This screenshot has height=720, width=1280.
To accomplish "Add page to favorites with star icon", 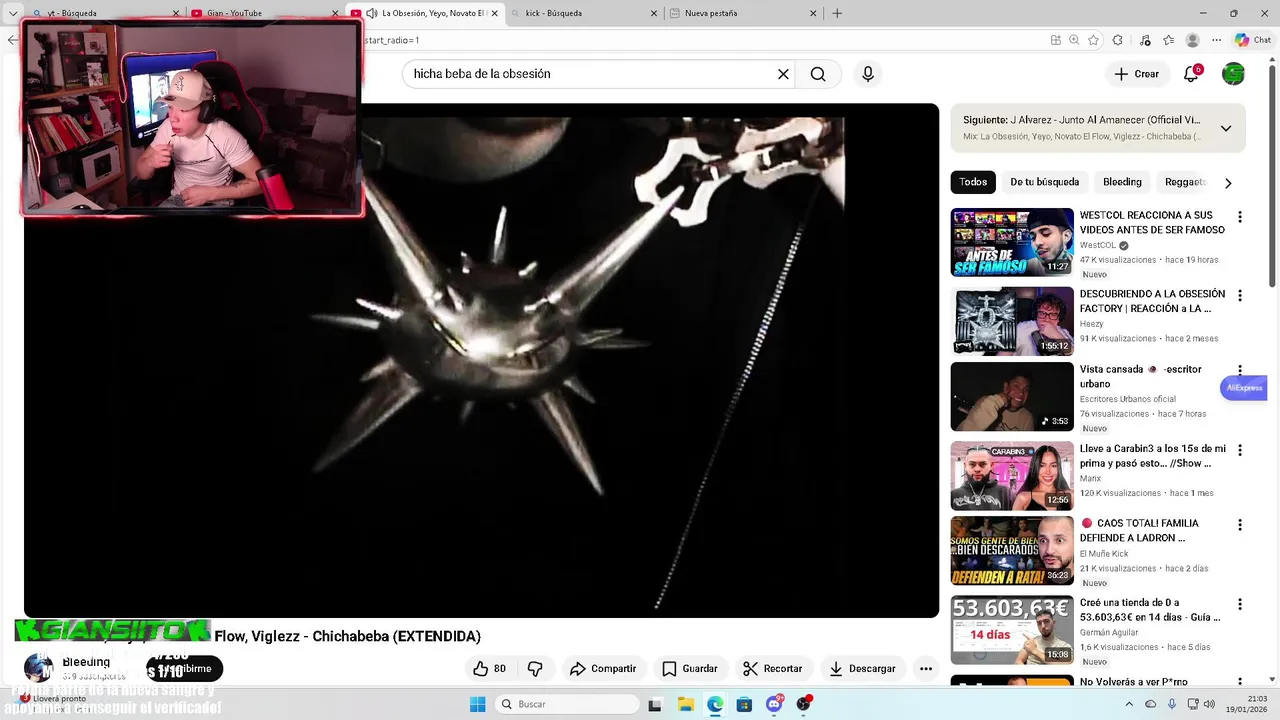I will point(1093,40).
